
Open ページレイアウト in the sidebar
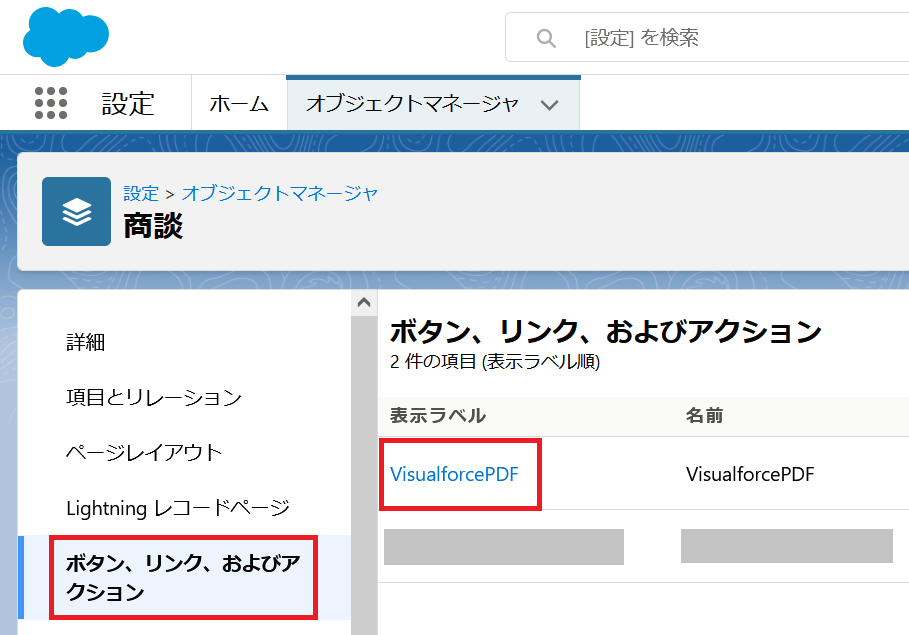[x=144, y=453]
